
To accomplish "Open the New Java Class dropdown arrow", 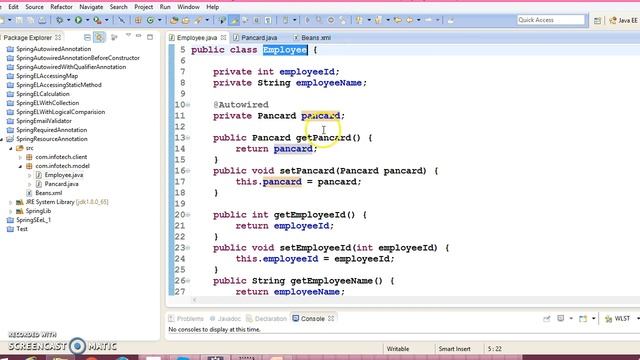I will click(x=160, y=20).
